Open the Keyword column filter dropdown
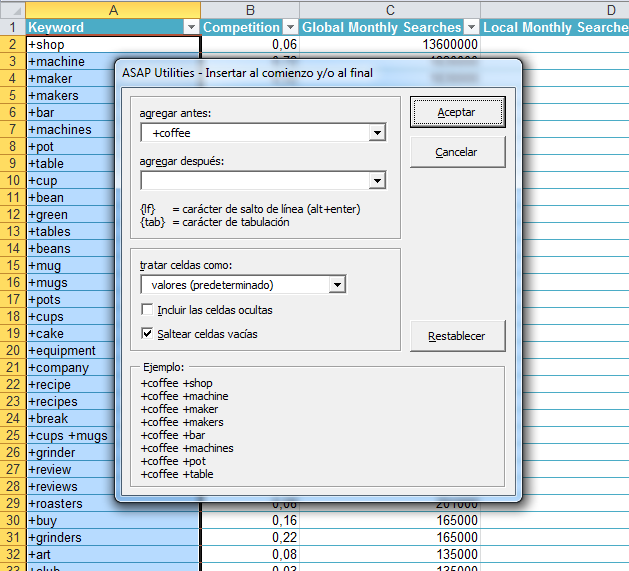Viewport: 629px width, 571px height. pos(191,27)
